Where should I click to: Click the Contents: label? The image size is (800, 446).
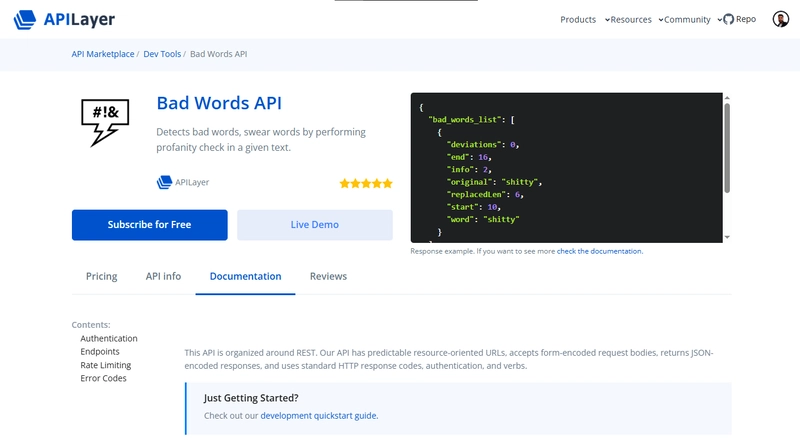tap(91, 325)
